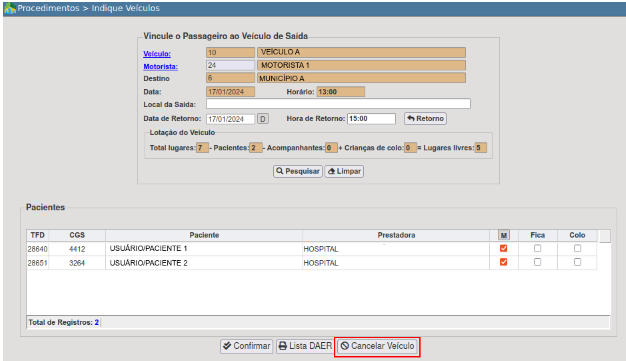Image resolution: width=626 pixels, height=361 pixels.
Task: Click the Motorista code field with 24
Action: (x=230, y=65)
